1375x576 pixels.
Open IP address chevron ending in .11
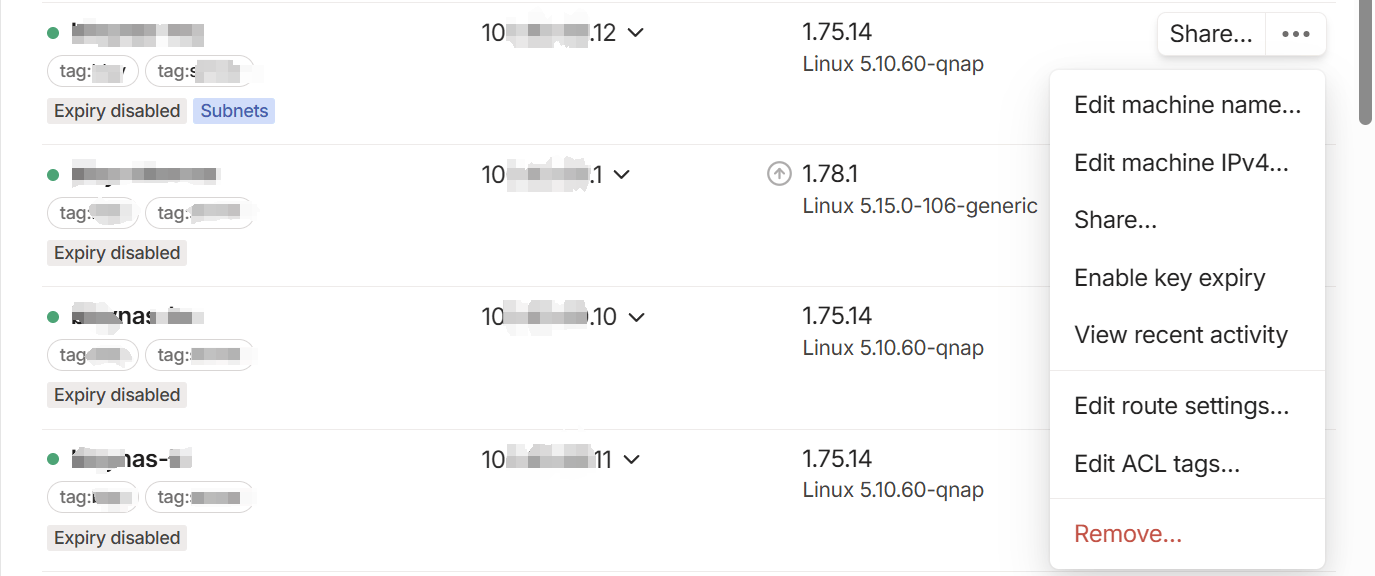(x=631, y=460)
